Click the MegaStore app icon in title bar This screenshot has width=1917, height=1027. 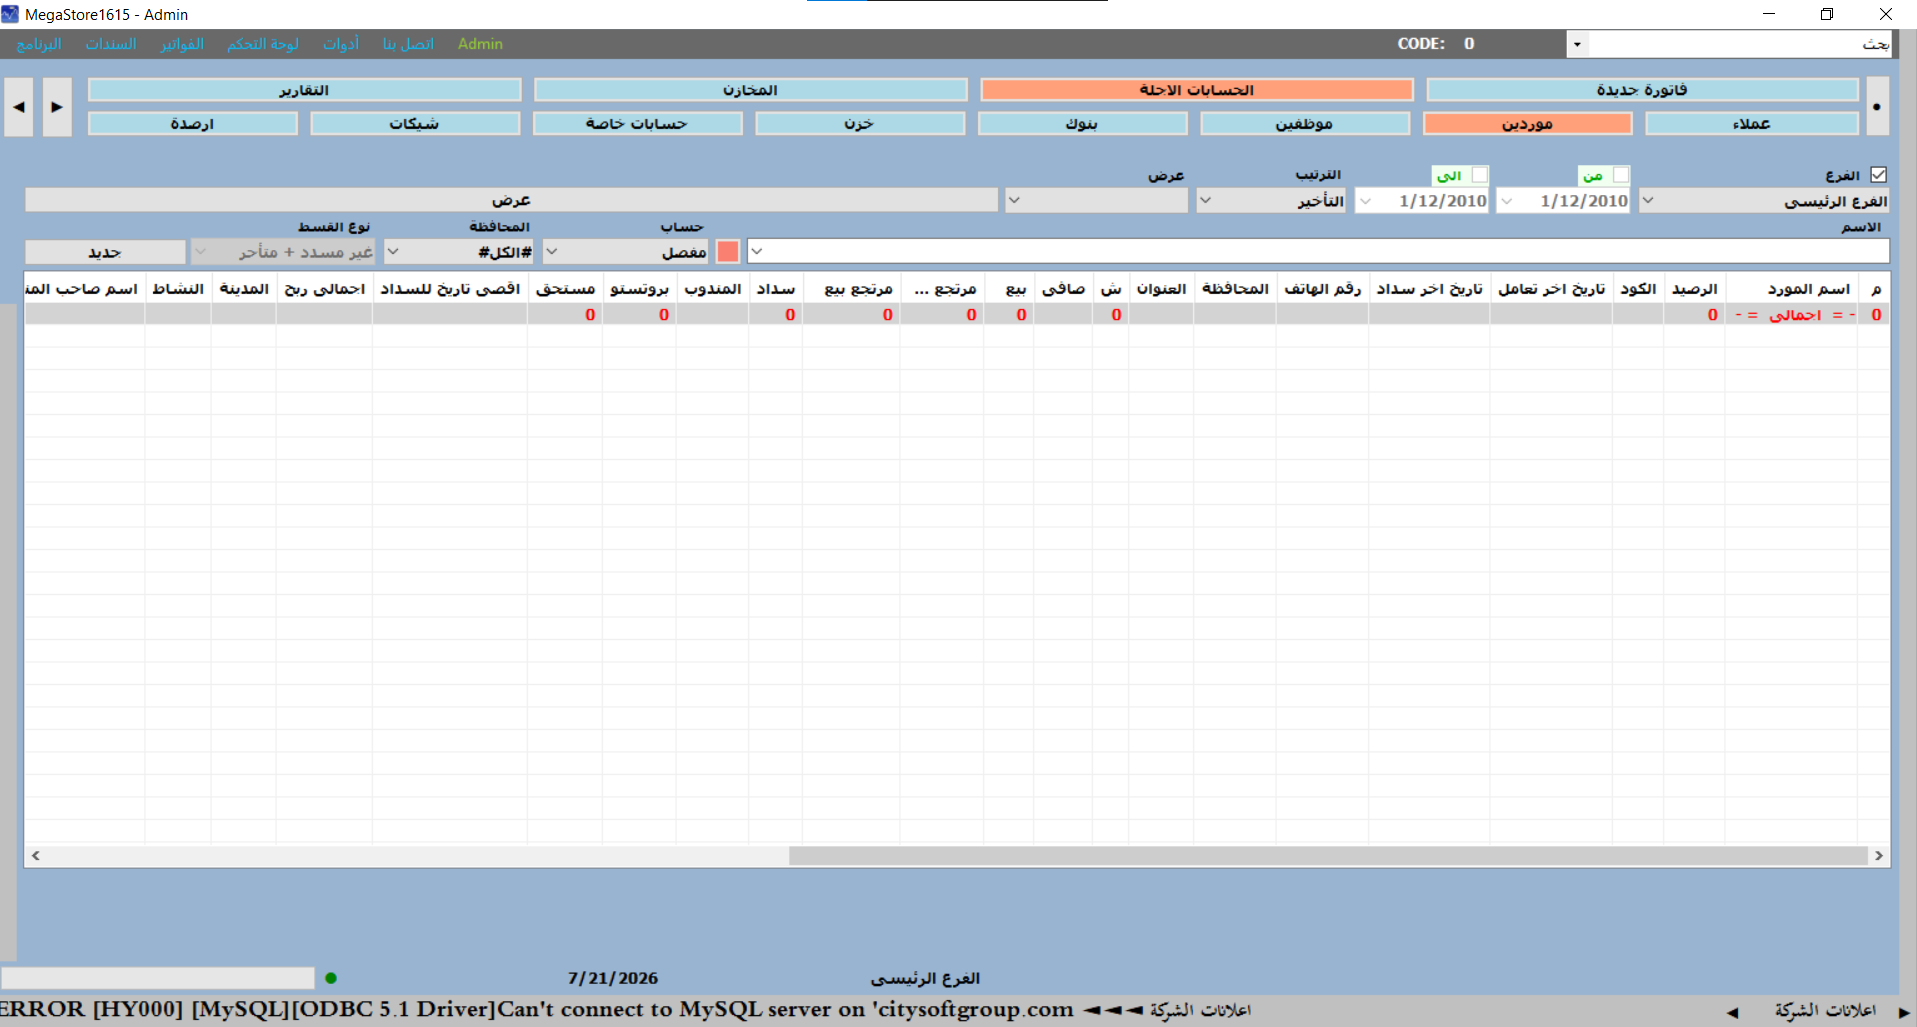point(10,14)
